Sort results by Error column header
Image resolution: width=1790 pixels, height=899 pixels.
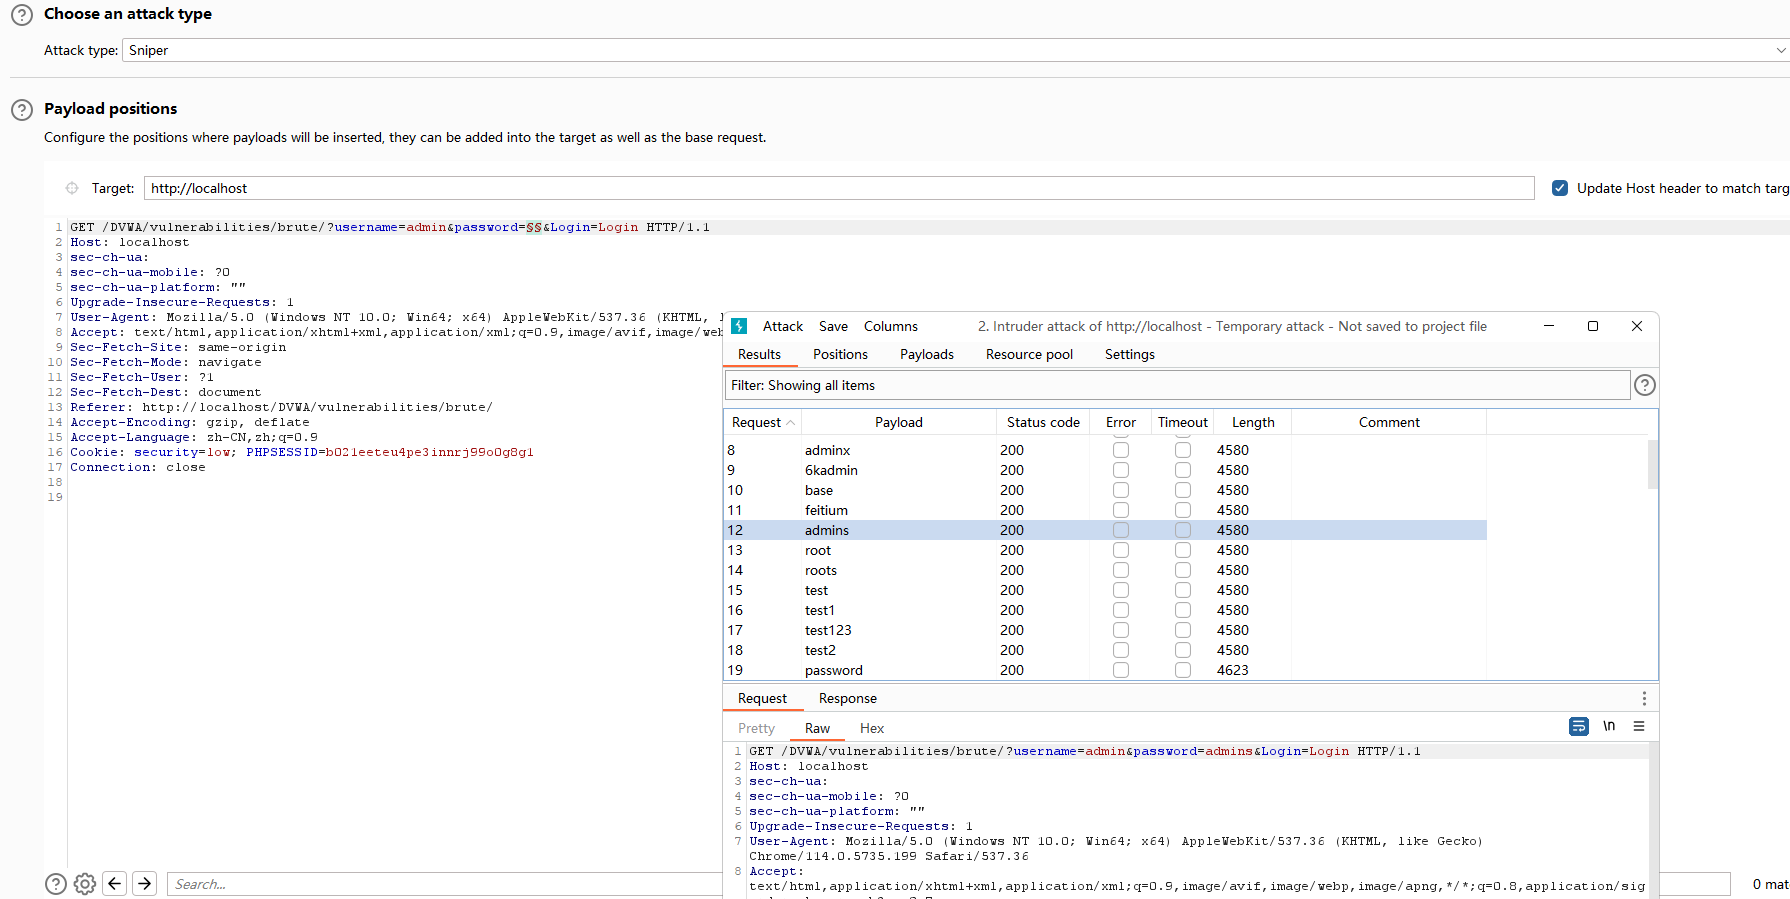1121,422
